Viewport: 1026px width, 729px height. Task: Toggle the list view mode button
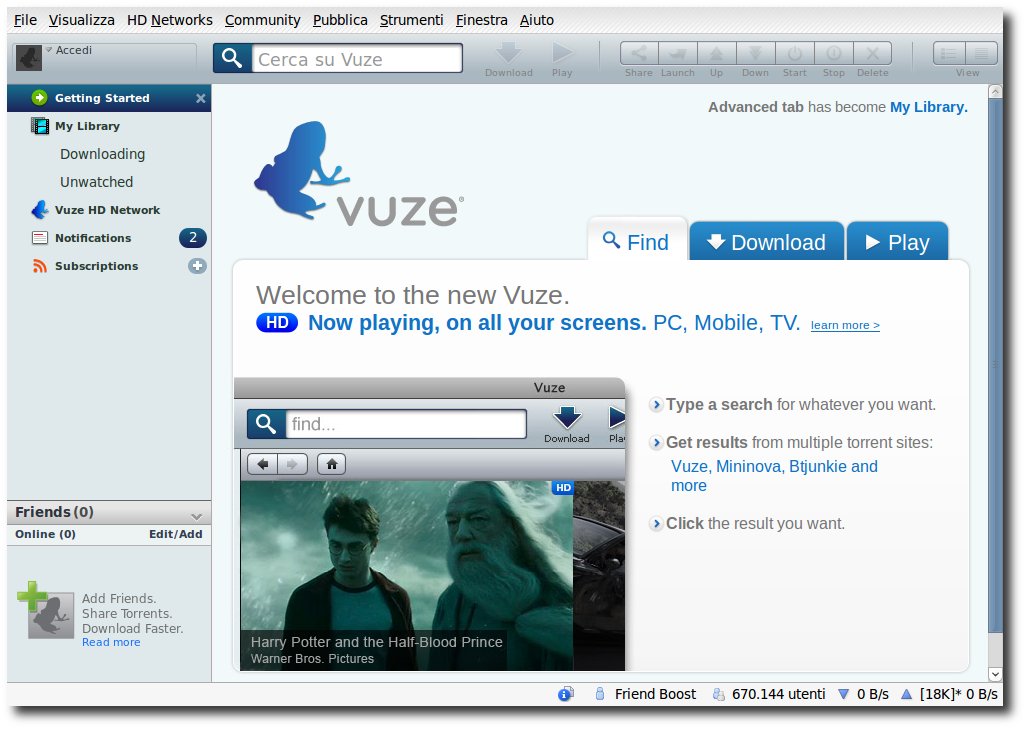[x=947, y=54]
